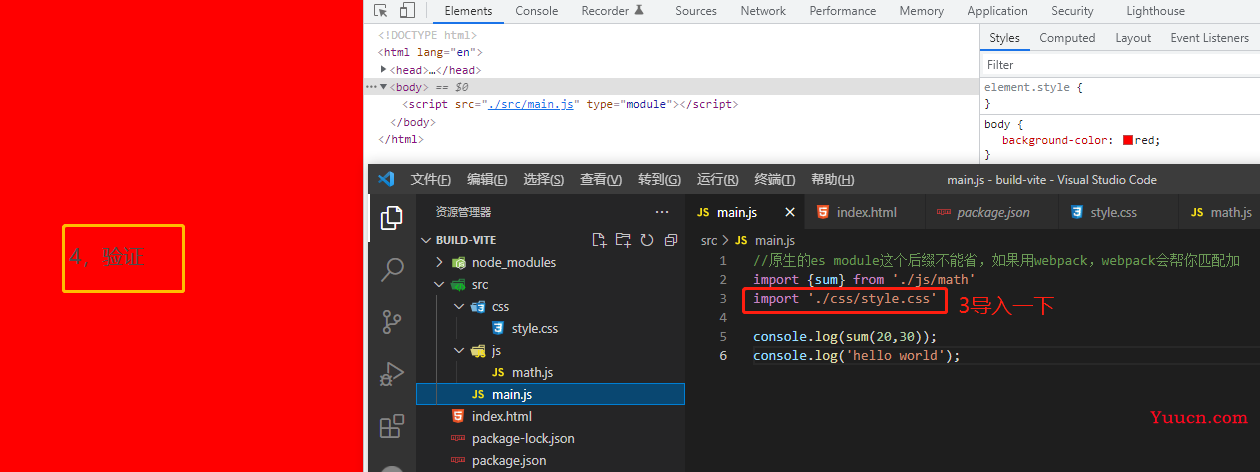Viewport: 1260px width, 472px height.
Task: Switch to package.json editor tab
Action: coord(992,212)
